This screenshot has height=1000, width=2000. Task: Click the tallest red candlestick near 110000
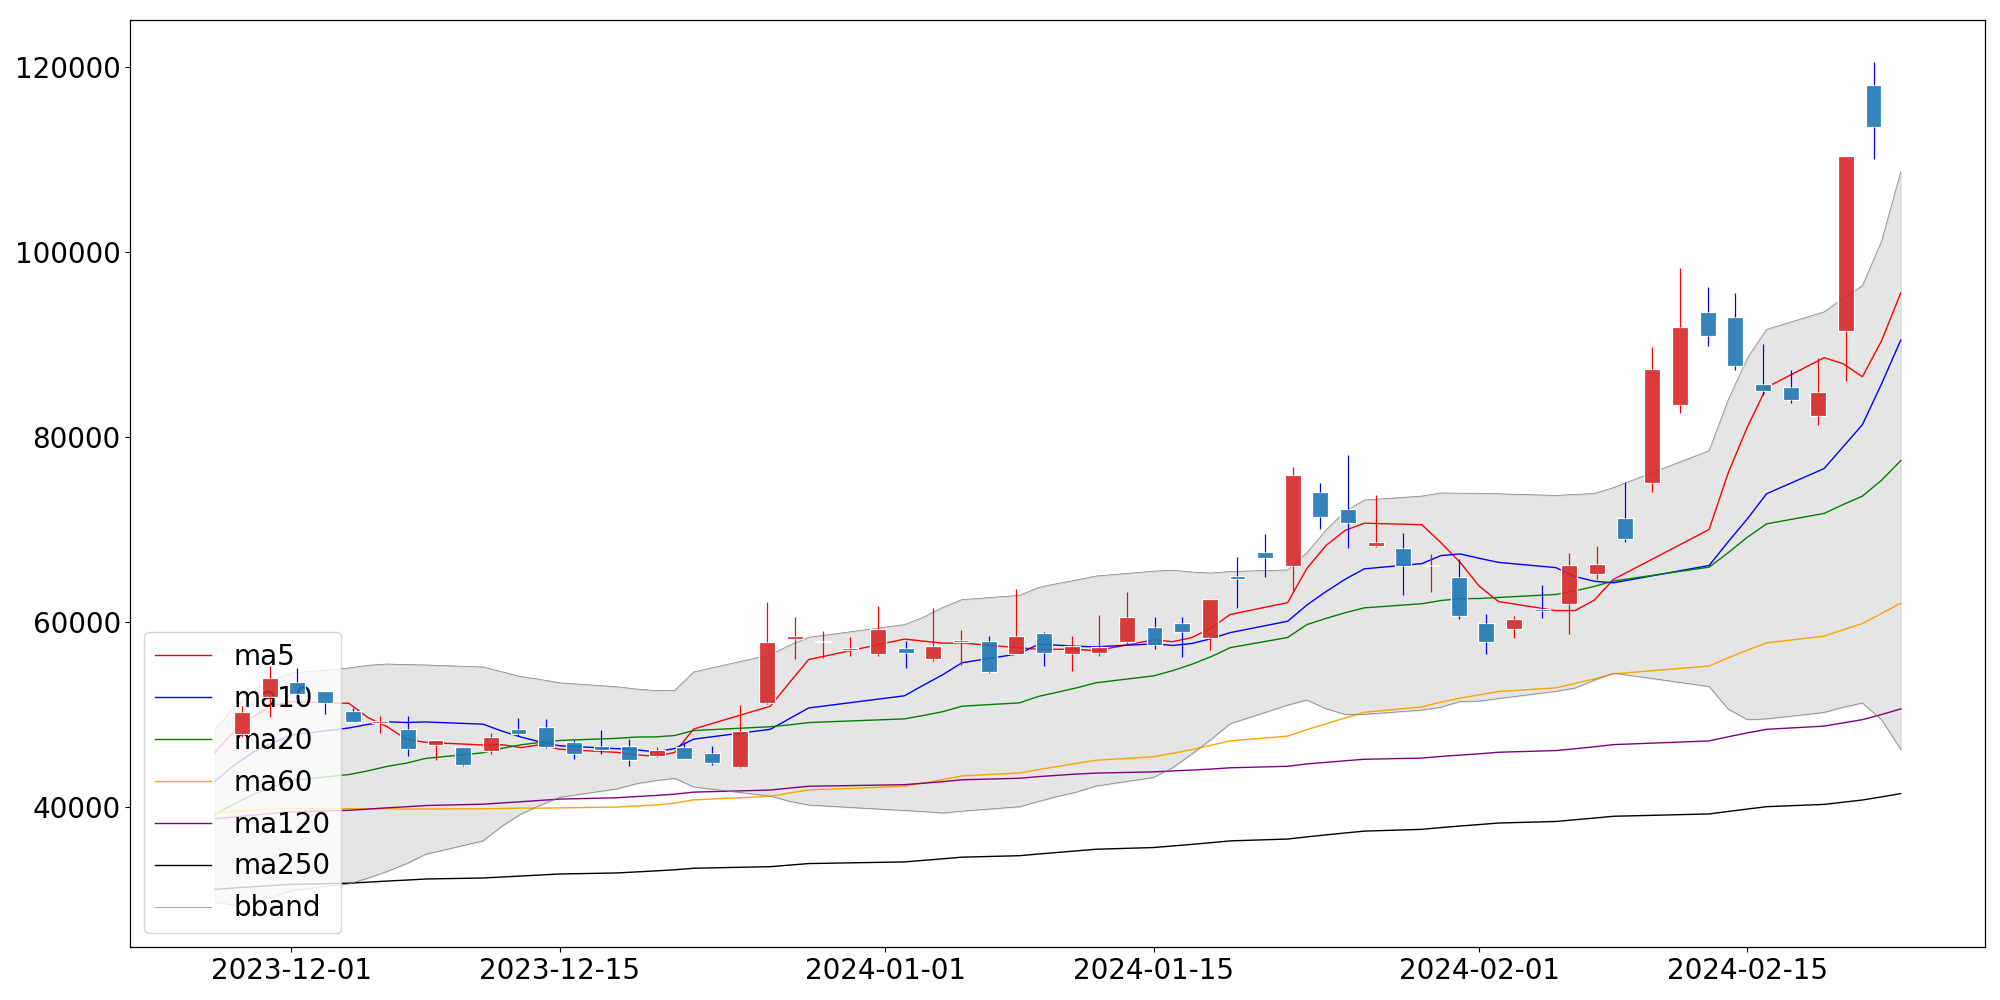coord(1846,244)
